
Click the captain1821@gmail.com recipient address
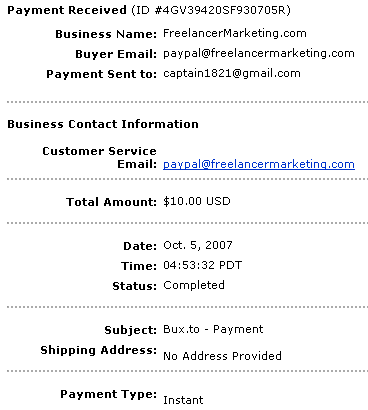pyautogui.click(x=232, y=74)
